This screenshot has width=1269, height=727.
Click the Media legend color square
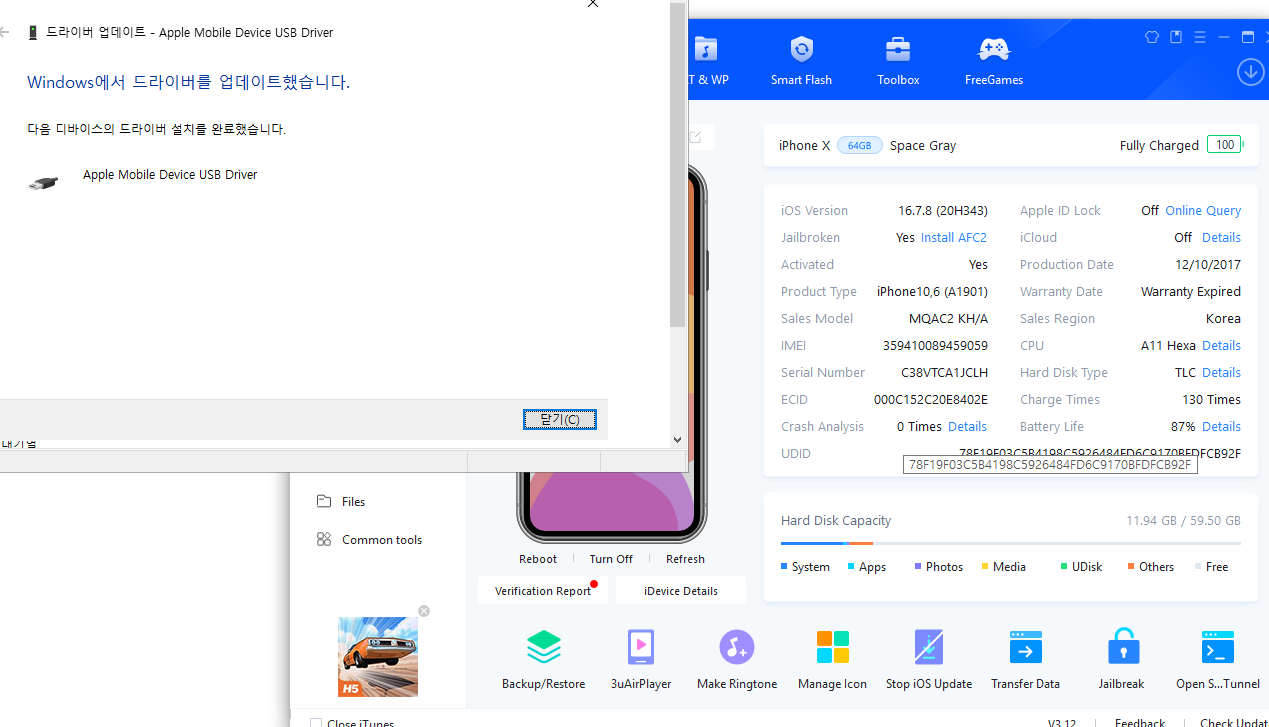[985, 567]
